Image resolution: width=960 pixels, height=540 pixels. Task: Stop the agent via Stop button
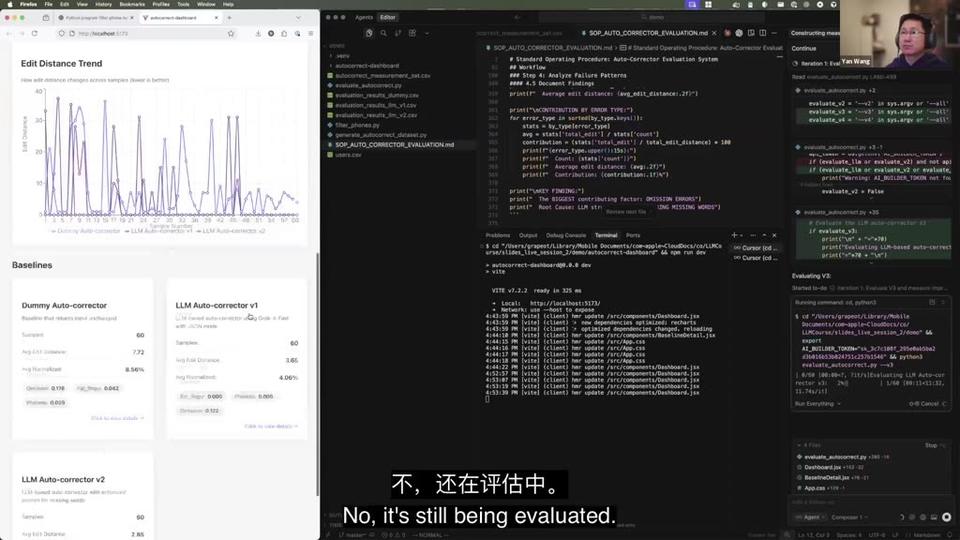point(935,445)
